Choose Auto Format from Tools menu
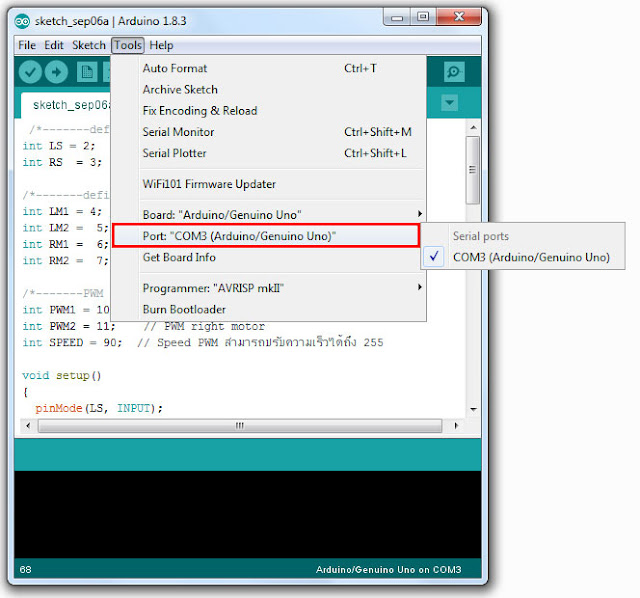 (x=269, y=68)
